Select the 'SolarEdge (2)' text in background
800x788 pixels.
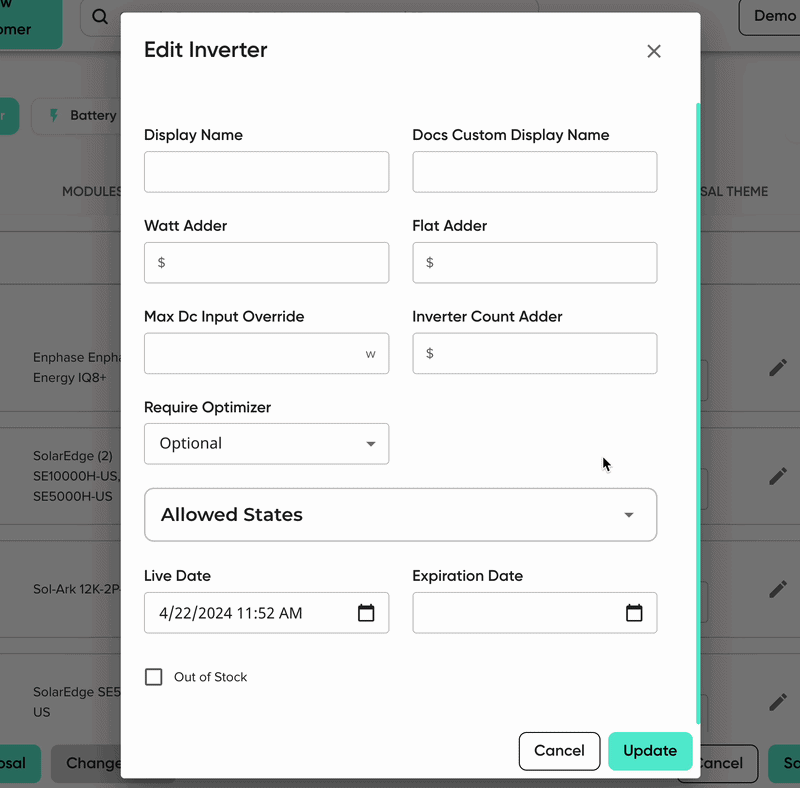73,456
